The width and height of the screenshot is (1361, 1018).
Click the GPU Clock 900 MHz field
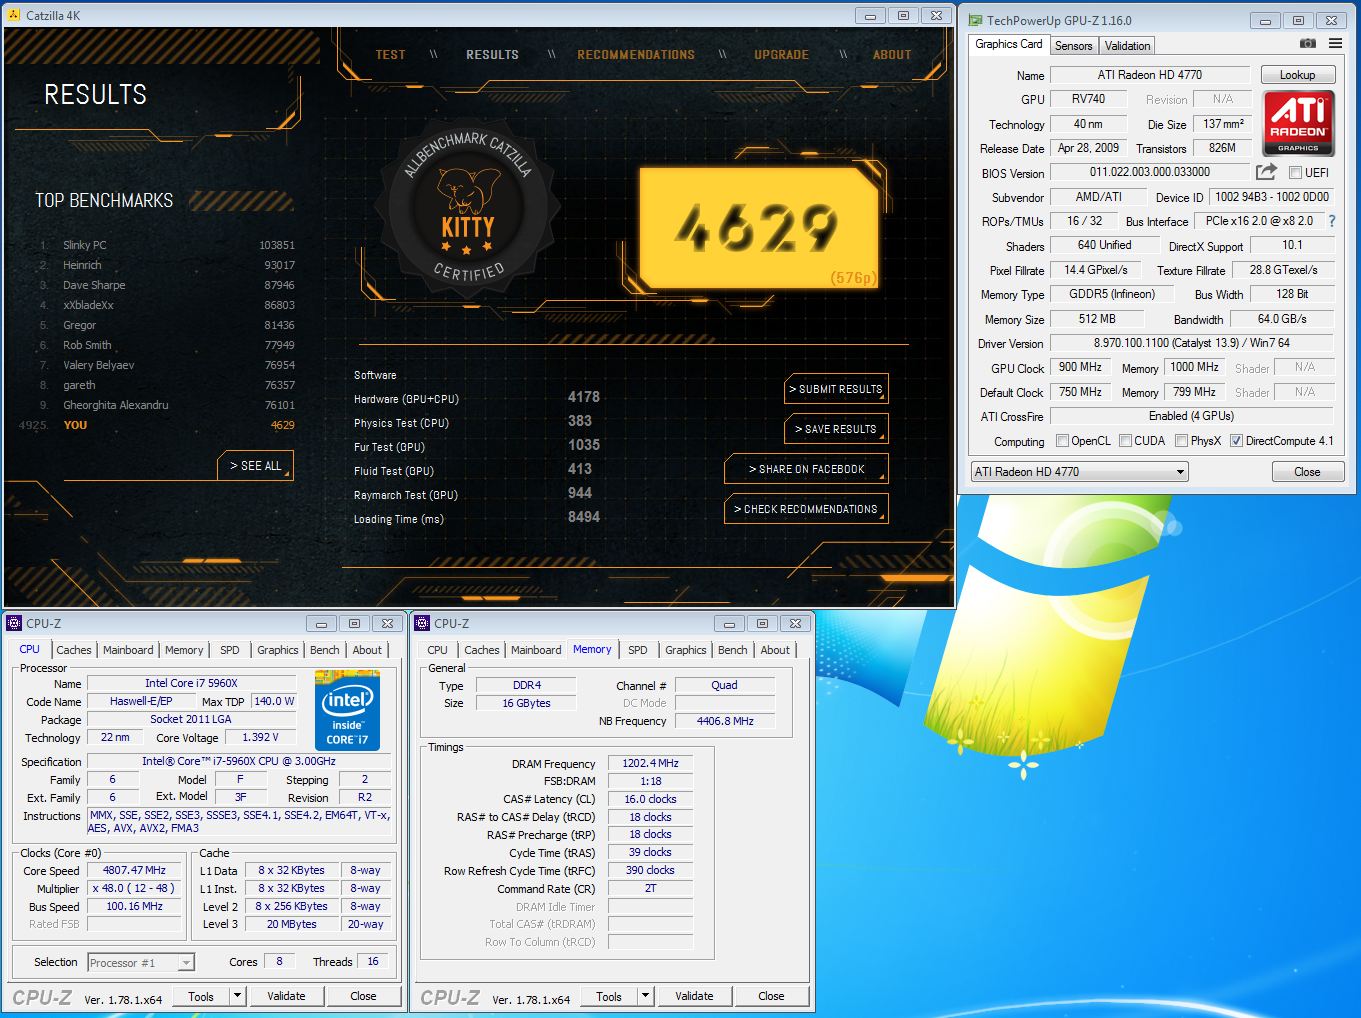coord(1080,367)
